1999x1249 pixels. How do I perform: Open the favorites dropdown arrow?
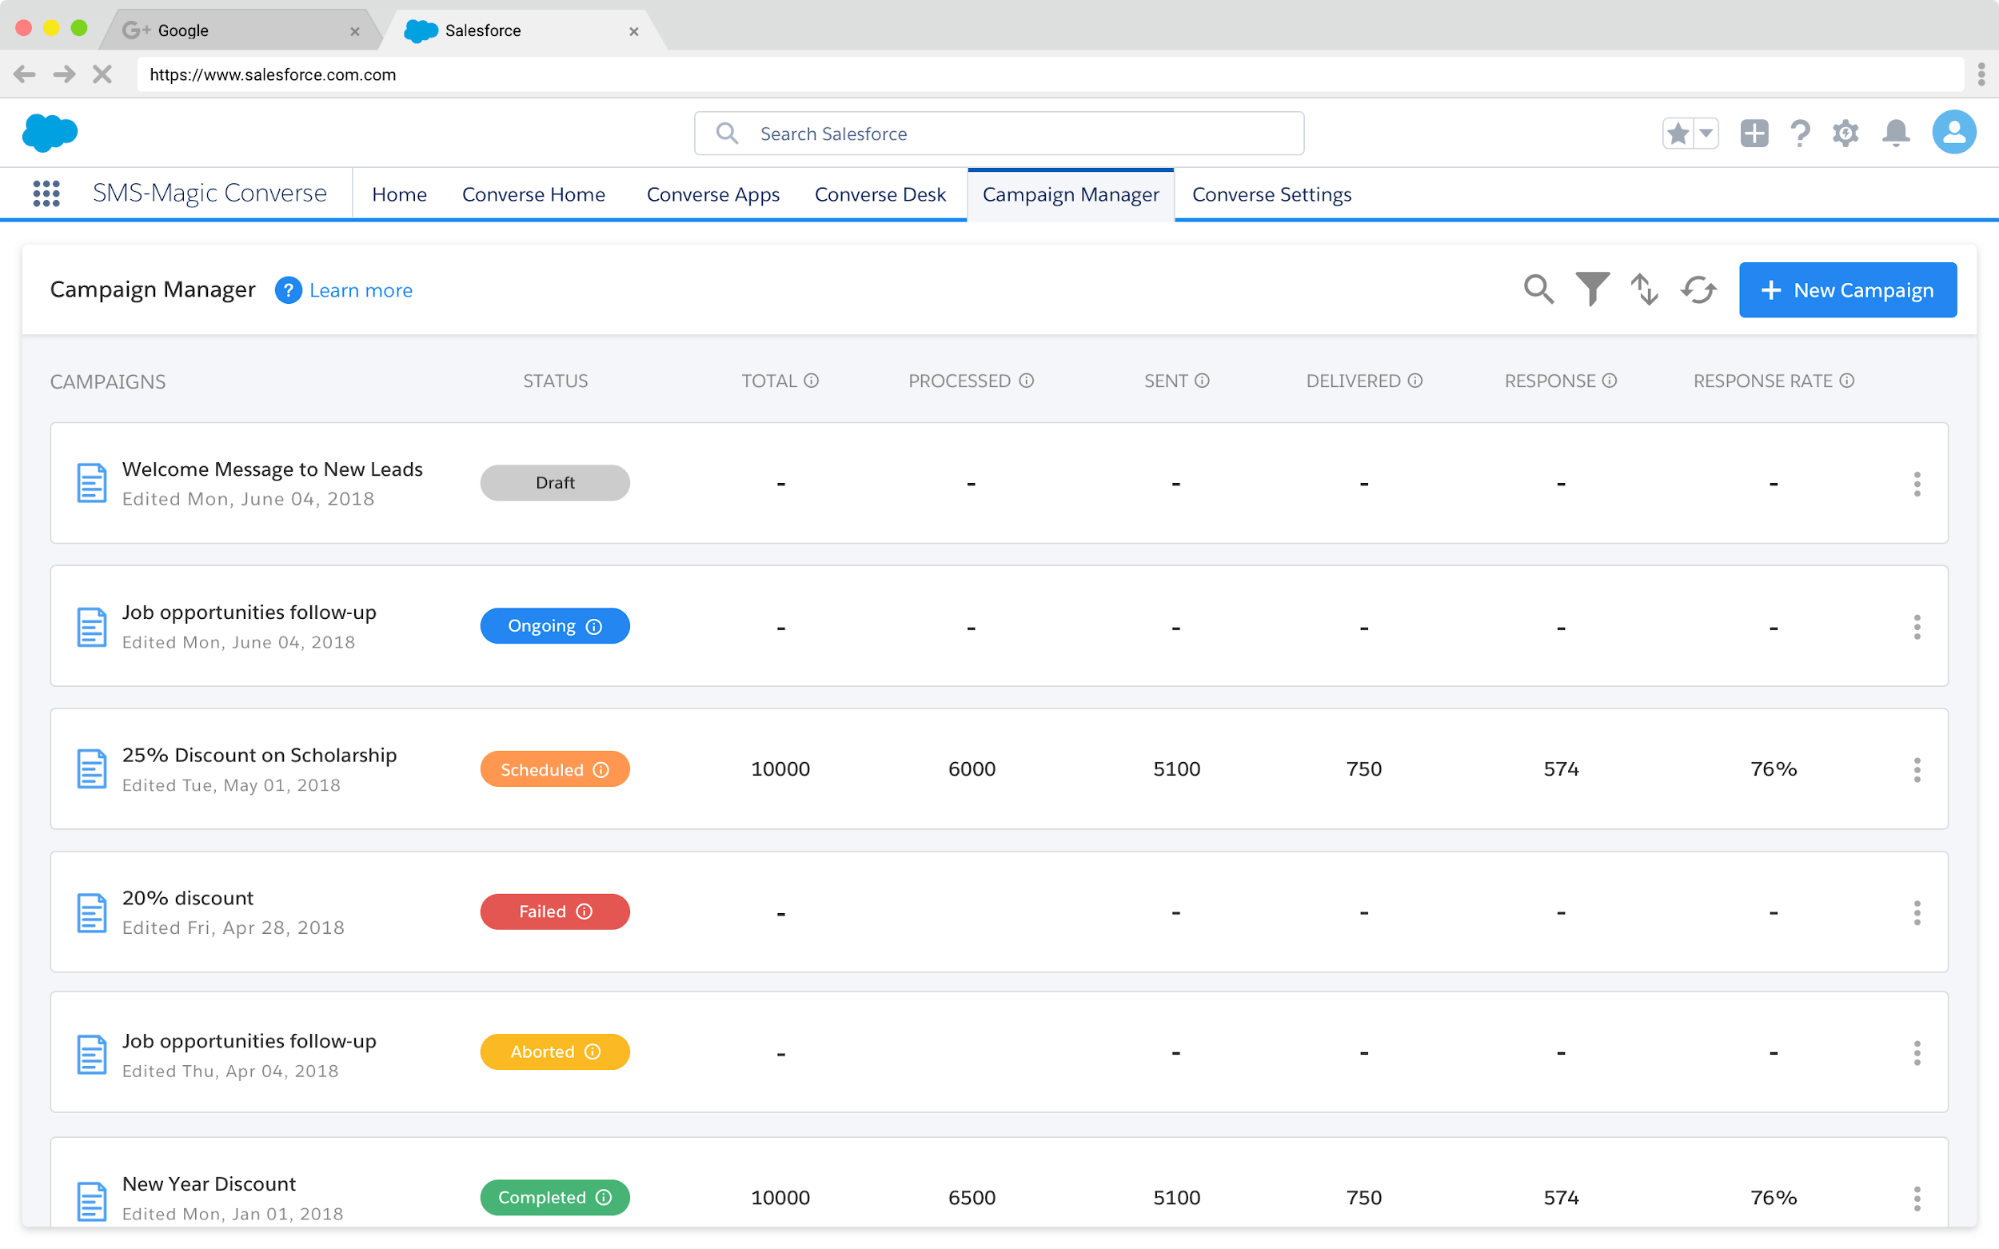tap(1706, 133)
